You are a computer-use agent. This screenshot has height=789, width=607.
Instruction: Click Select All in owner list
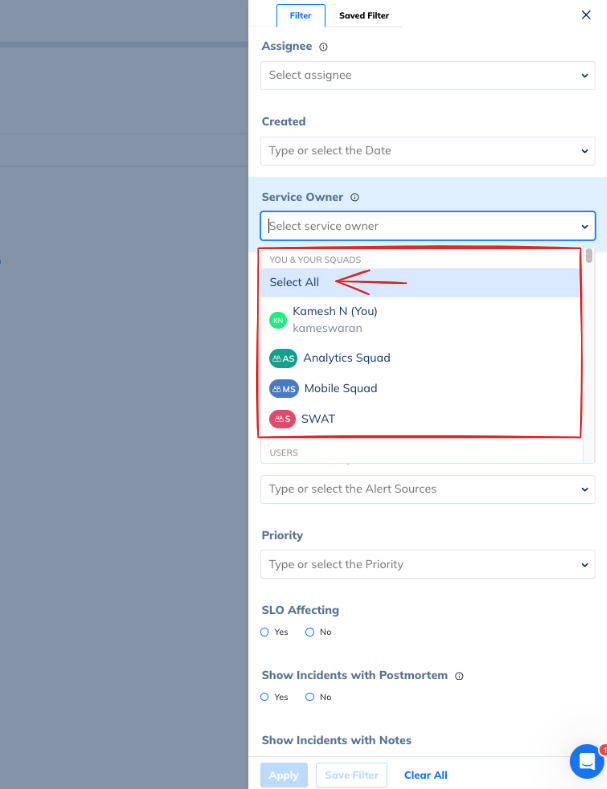(x=294, y=282)
